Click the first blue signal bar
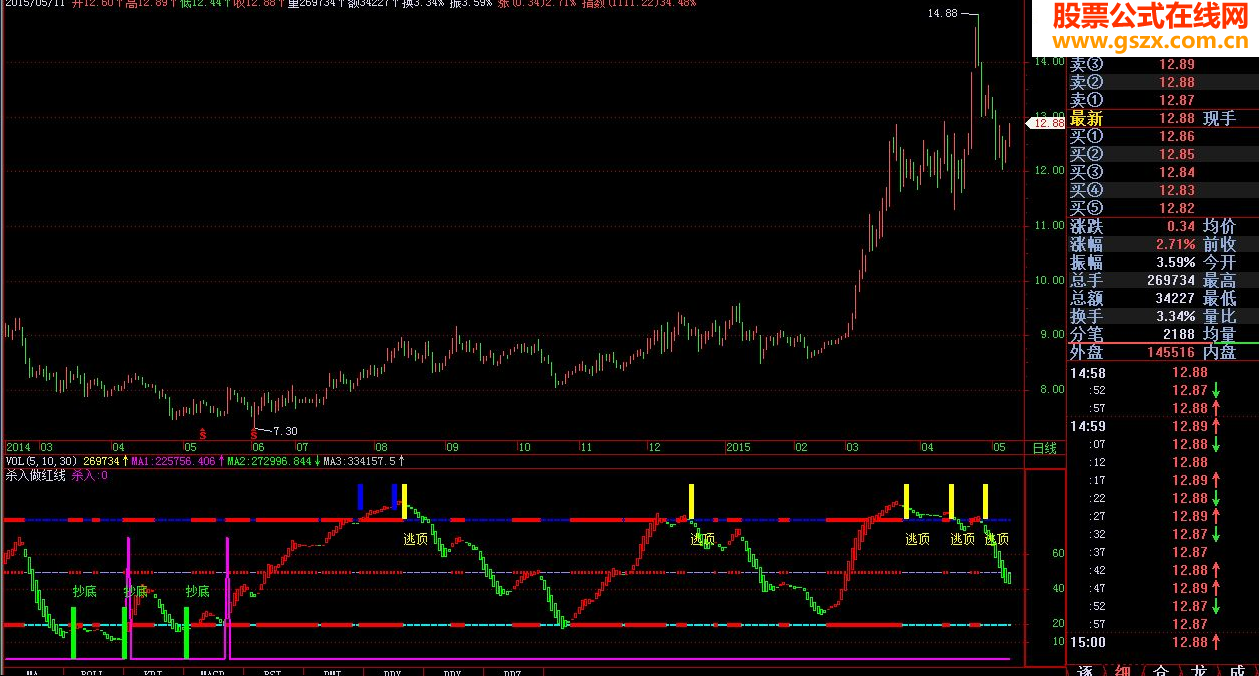Viewport: 1260px width, 676px height. coord(360,496)
